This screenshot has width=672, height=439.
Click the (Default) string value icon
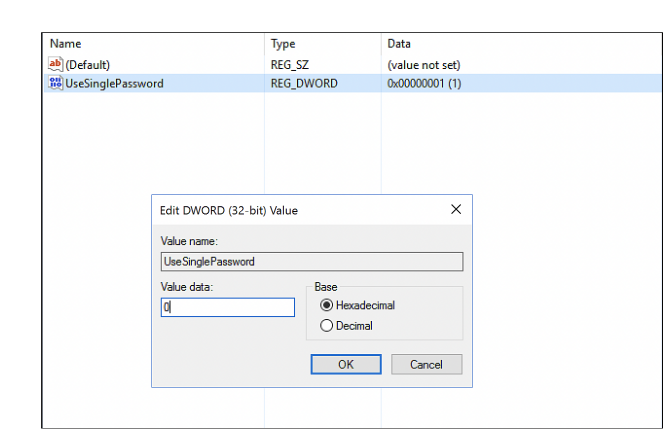pyautogui.click(x=56, y=65)
